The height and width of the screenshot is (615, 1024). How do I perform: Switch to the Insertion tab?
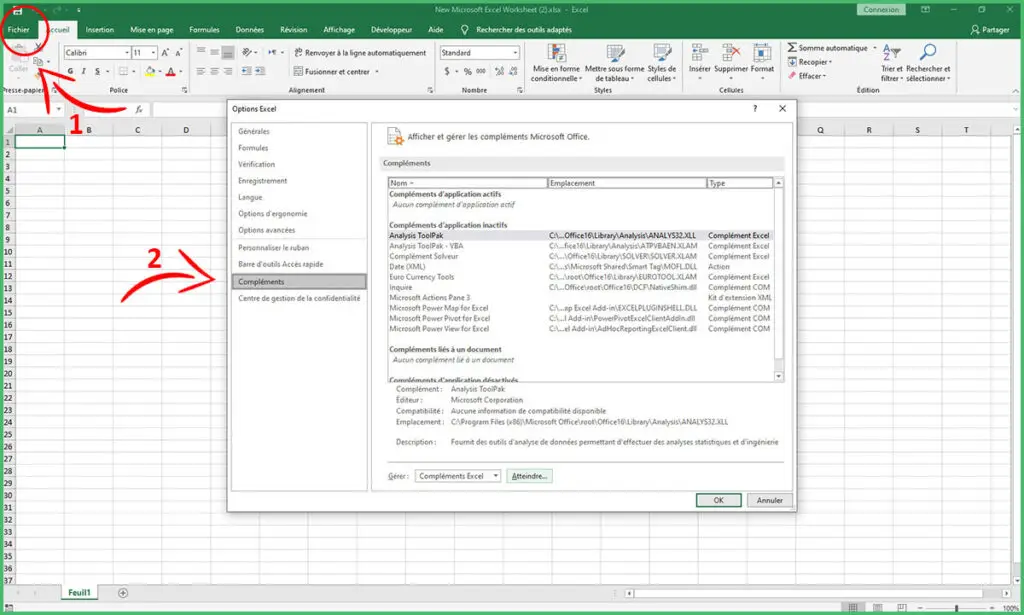pyautogui.click(x=99, y=29)
